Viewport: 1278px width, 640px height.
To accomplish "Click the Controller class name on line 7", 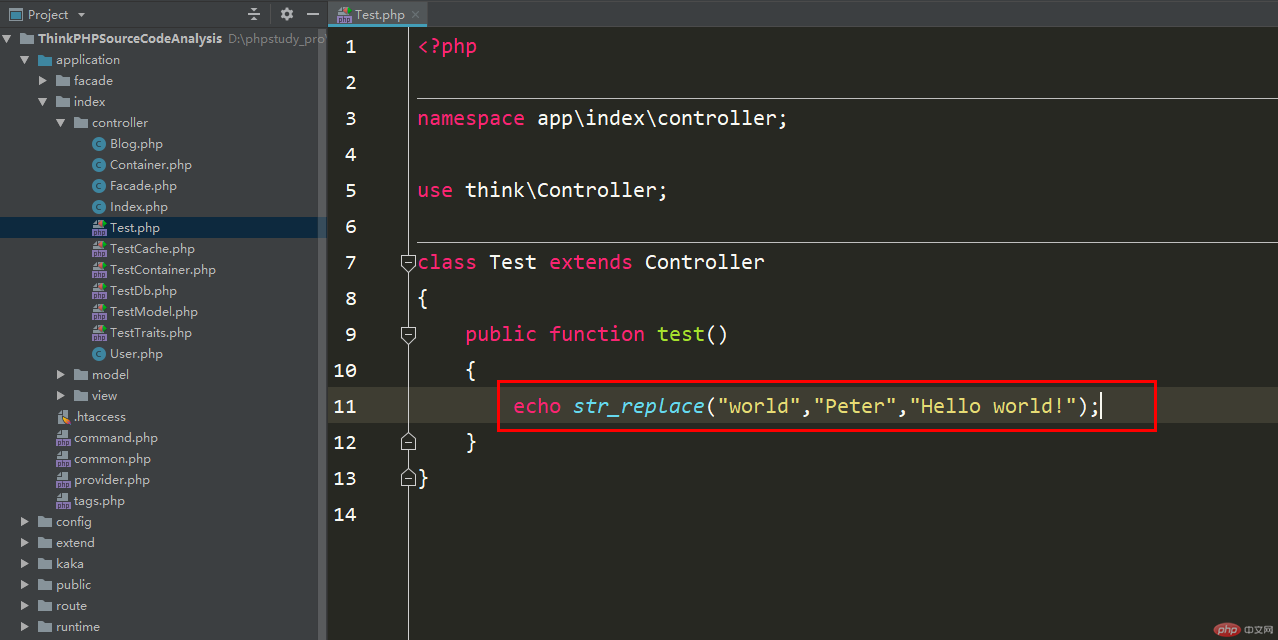I will click(x=704, y=262).
